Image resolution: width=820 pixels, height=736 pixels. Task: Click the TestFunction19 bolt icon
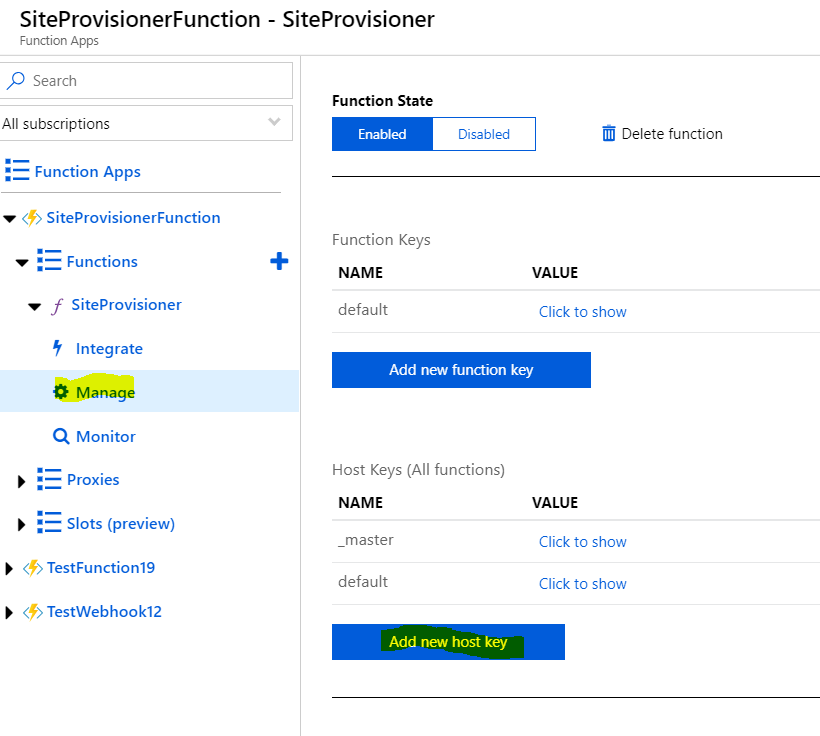(x=33, y=568)
